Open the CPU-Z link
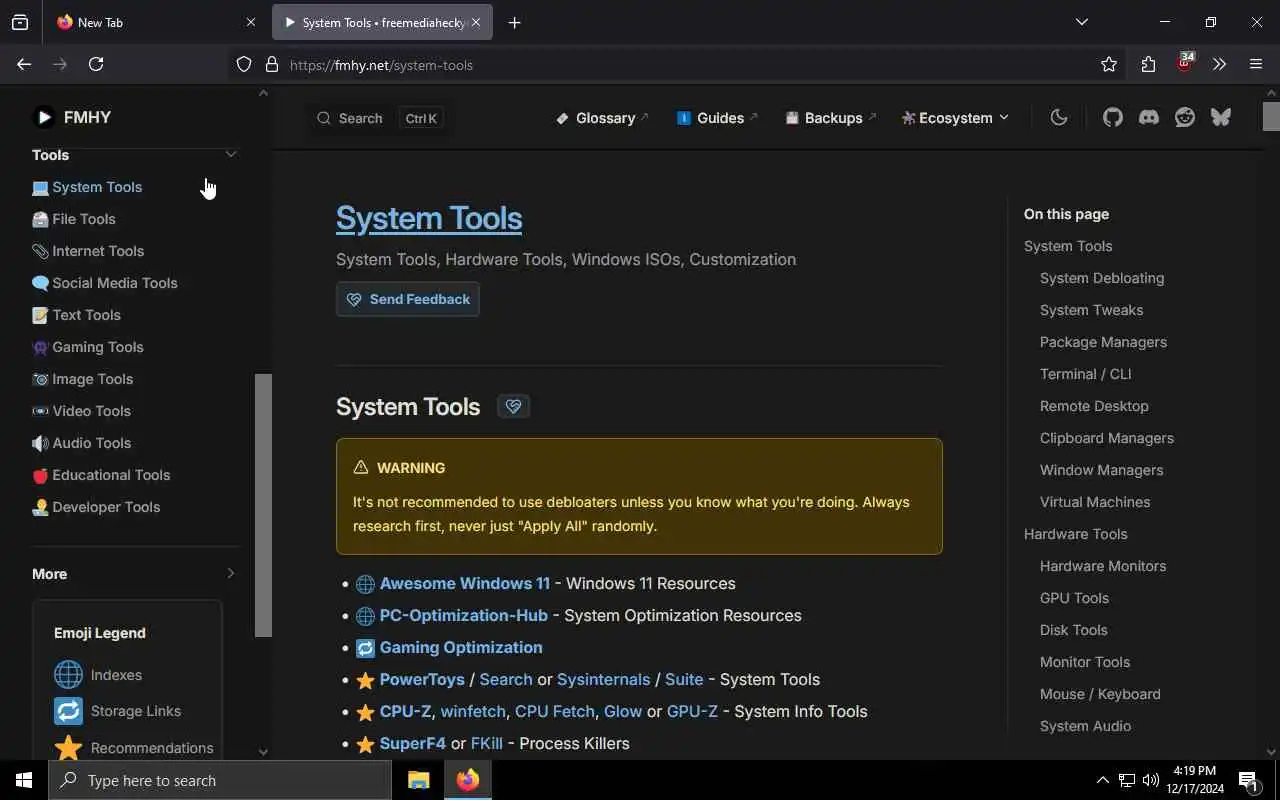This screenshot has width=1280, height=800. point(406,711)
